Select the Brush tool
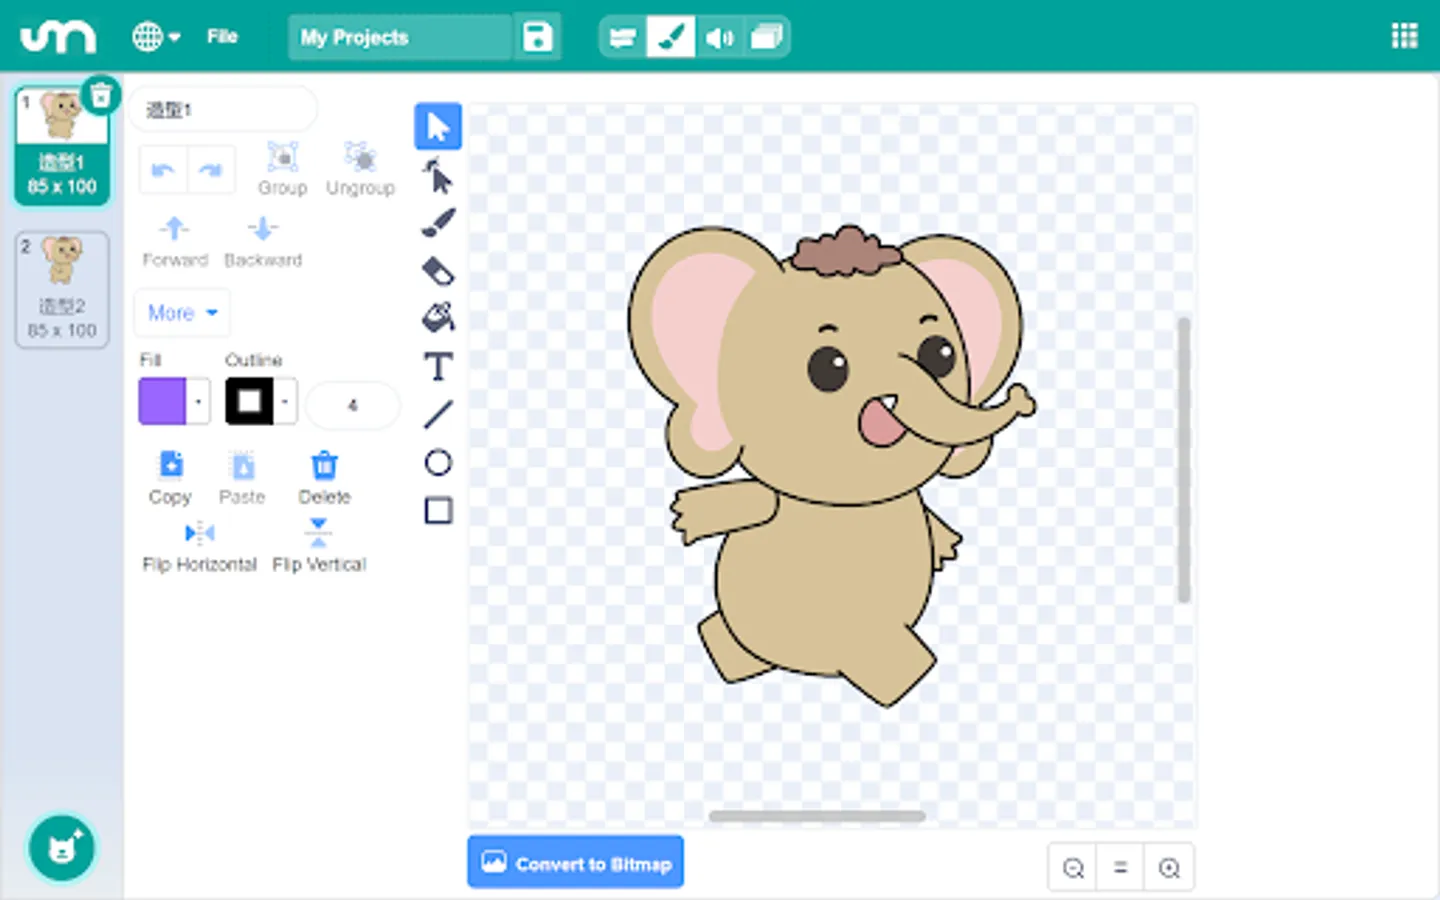 438,222
